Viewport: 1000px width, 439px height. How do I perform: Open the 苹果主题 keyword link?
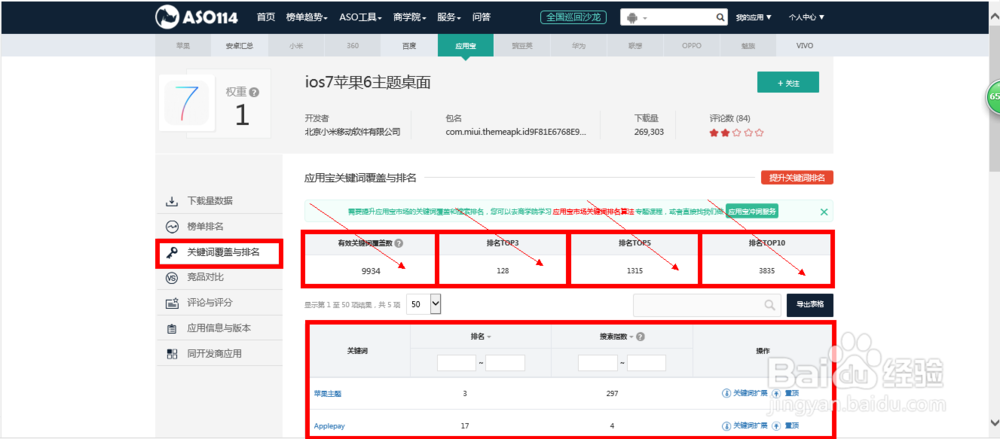pos(327,394)
